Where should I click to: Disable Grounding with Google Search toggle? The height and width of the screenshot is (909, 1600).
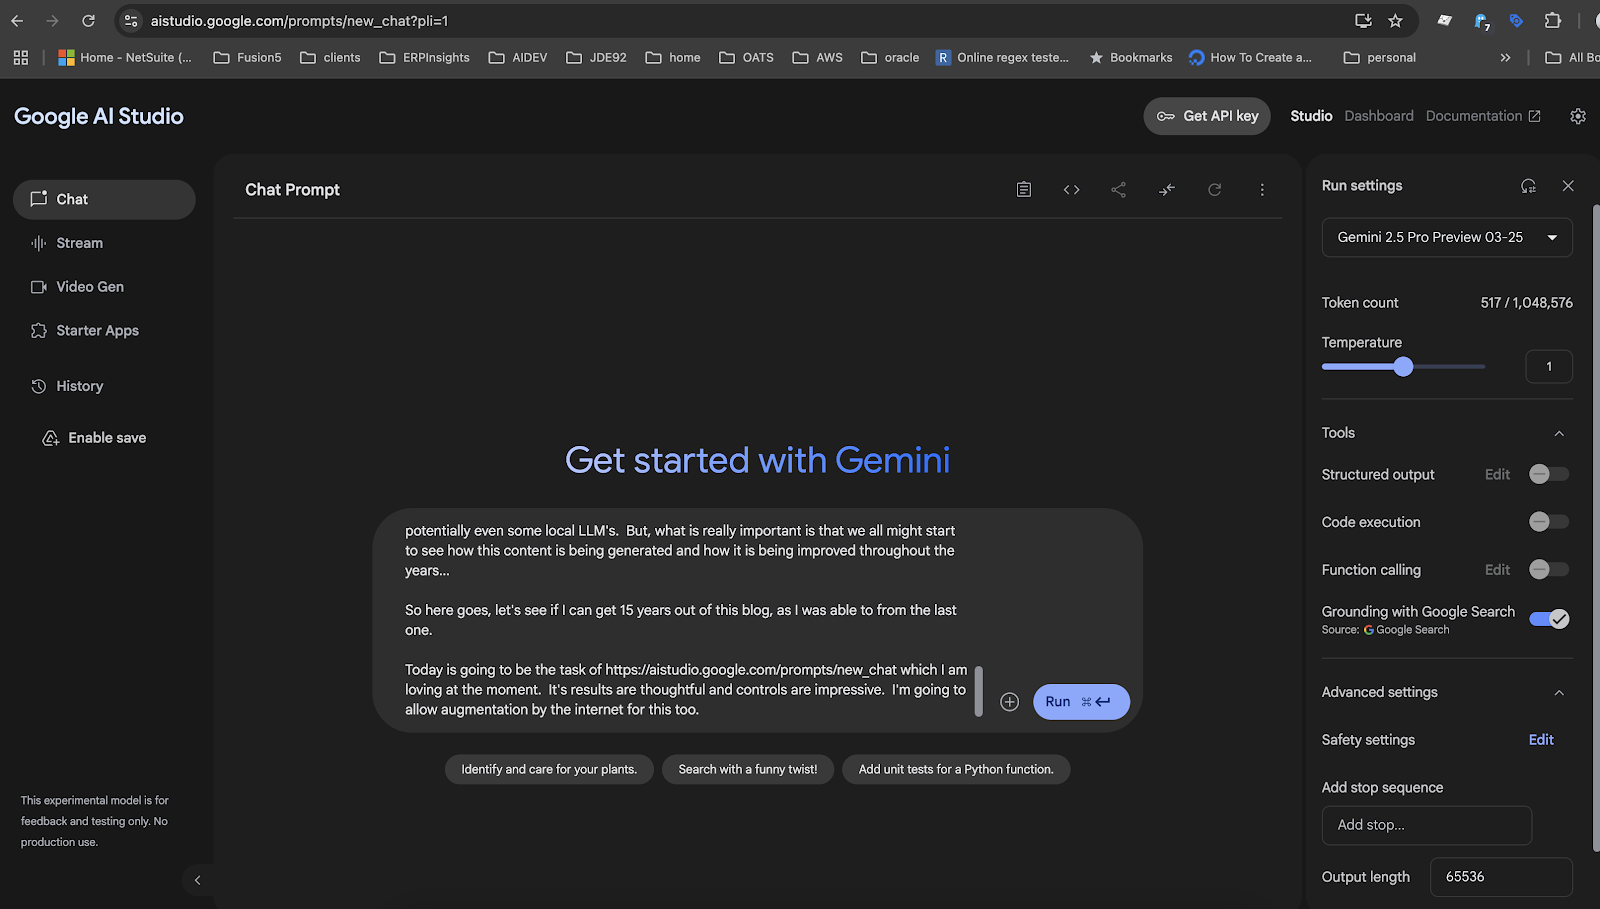click(1549, 619)
